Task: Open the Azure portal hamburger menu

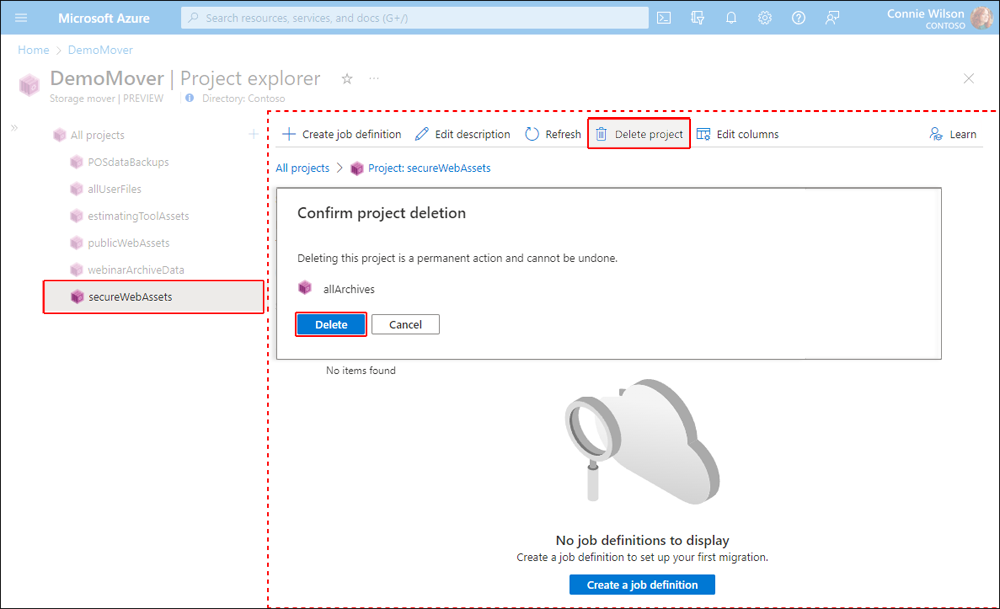Action: pos(21,18)
